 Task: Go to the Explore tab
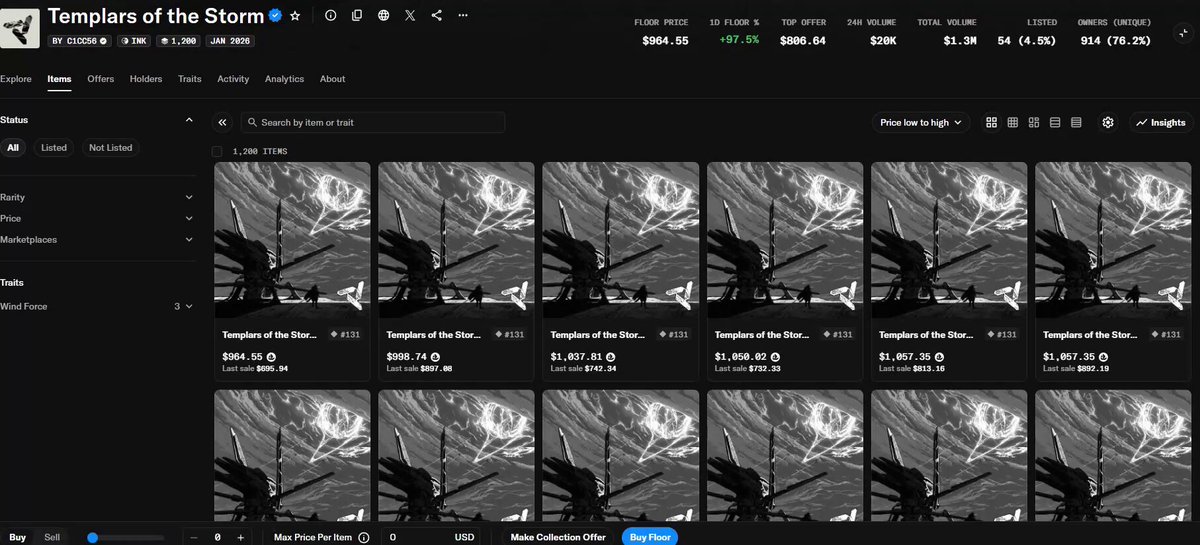(x=16, y=79)
